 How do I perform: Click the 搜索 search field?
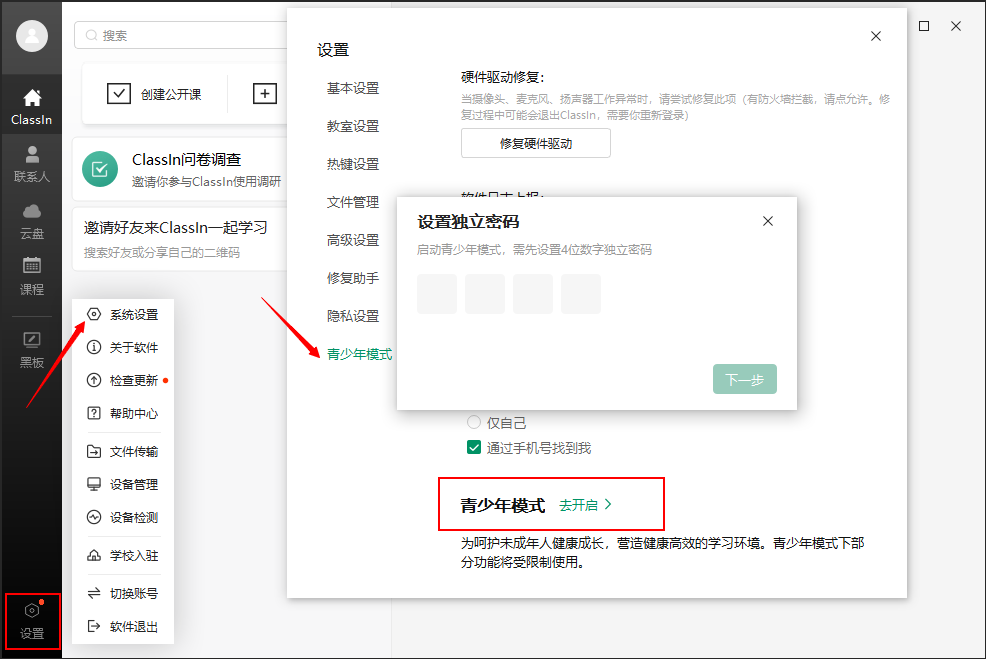tap(181, 35)
